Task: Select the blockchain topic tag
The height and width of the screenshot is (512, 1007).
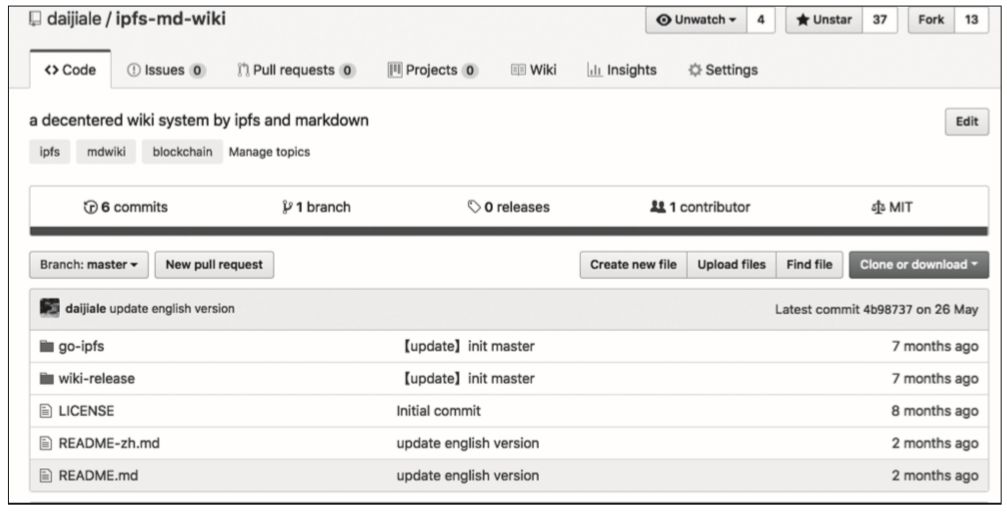Action: click(x=182, y=152)
